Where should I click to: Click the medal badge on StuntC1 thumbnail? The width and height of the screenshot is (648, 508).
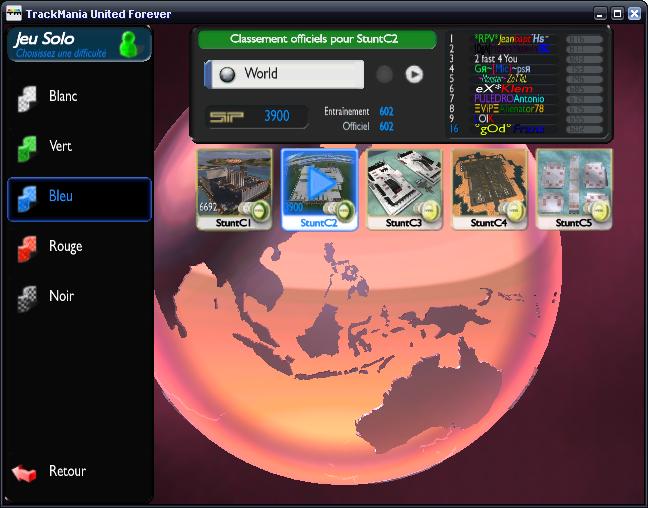coord(258,210)
